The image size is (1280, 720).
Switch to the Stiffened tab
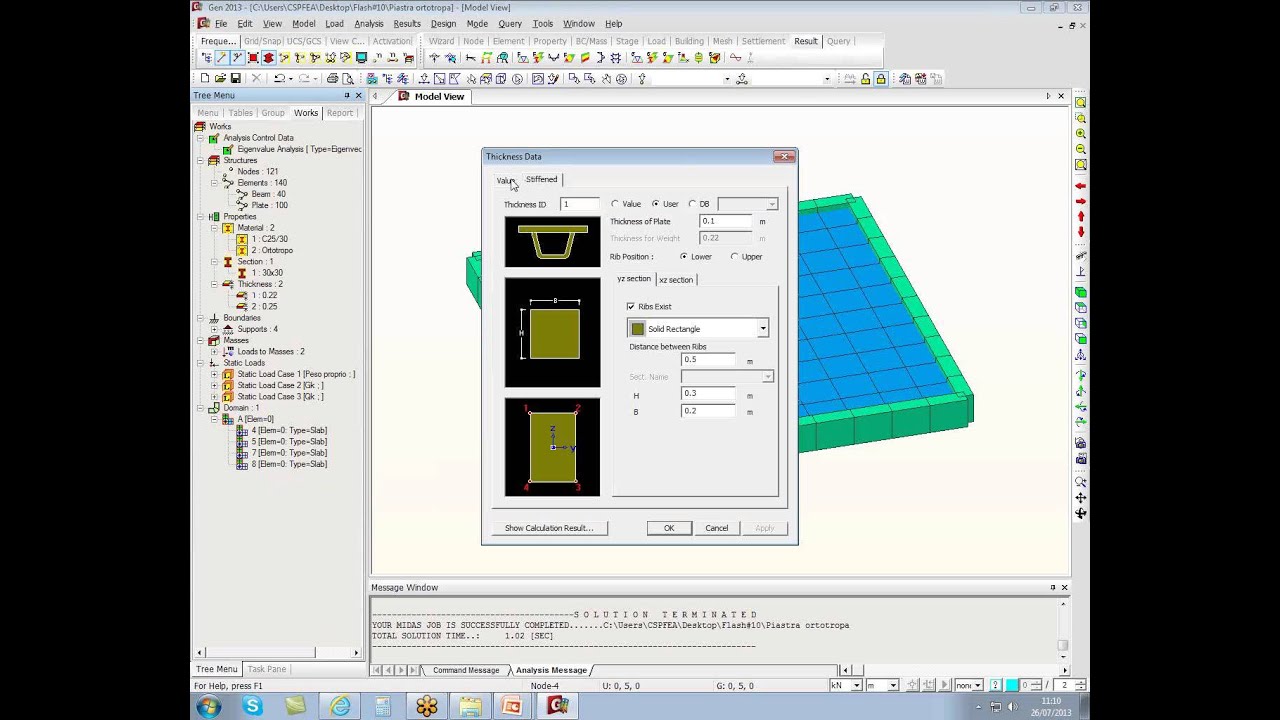click(542, 180)
